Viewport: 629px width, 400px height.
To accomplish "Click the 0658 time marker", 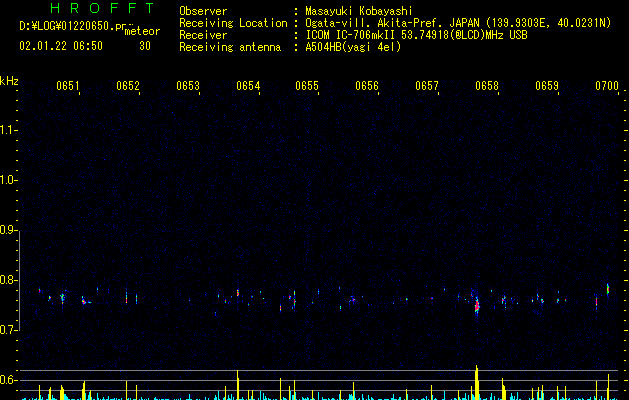I will pos(487,86).
